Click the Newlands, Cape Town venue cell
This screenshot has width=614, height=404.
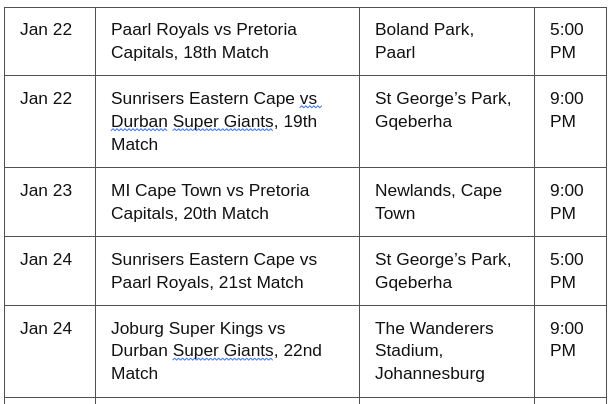tap(447, 202)
